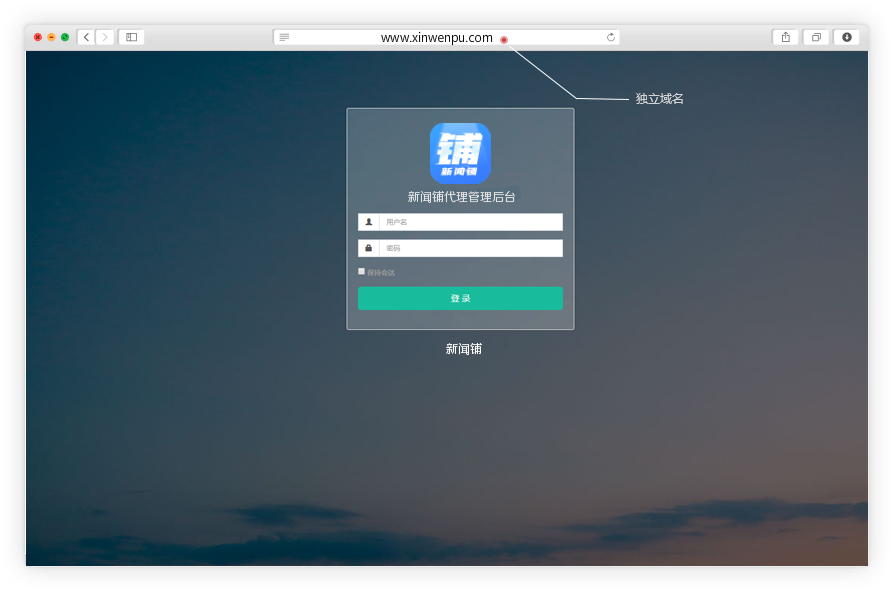The width and height of the screenshot is (893, 591).
Task: Click the lock icon beside the password field
Action: (x=368, y=248)
